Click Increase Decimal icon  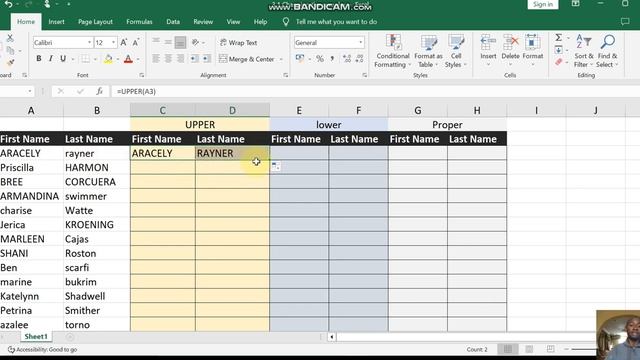pos(347,59)
